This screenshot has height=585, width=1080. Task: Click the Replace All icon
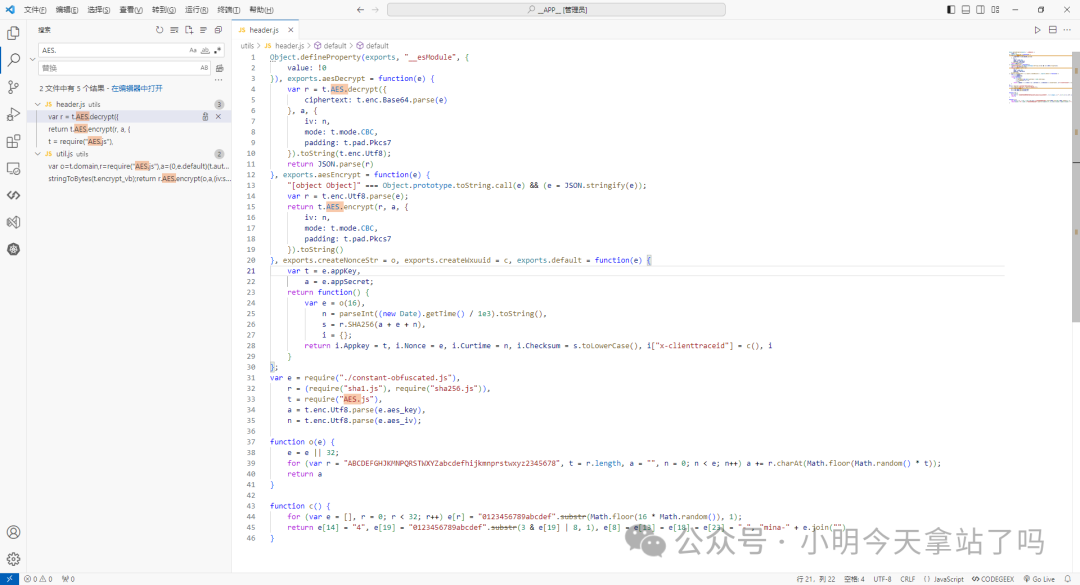(x=220, y=68)
